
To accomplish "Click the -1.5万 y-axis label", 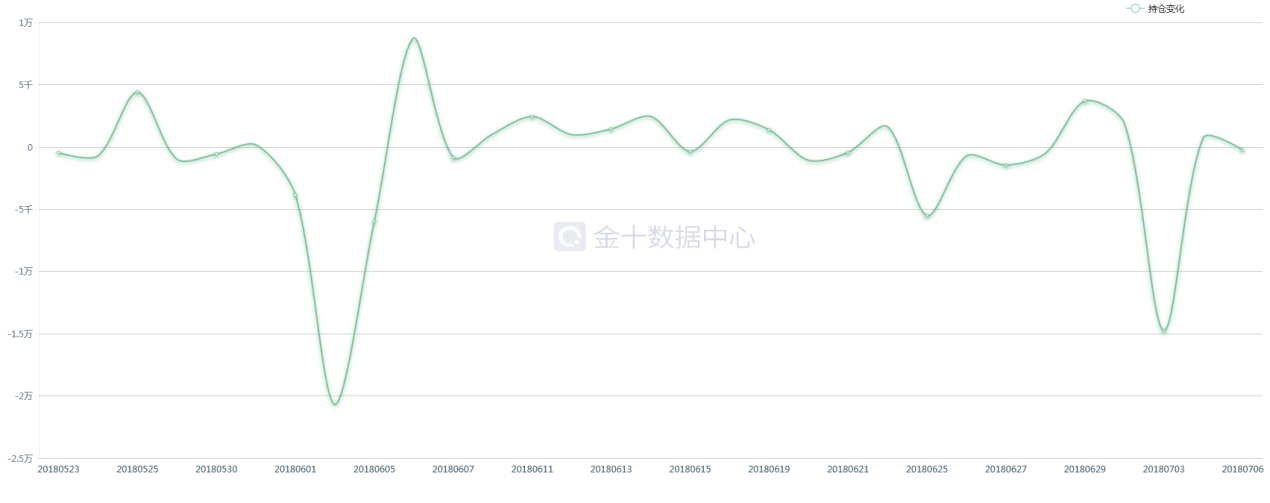I will pos(22,334).
